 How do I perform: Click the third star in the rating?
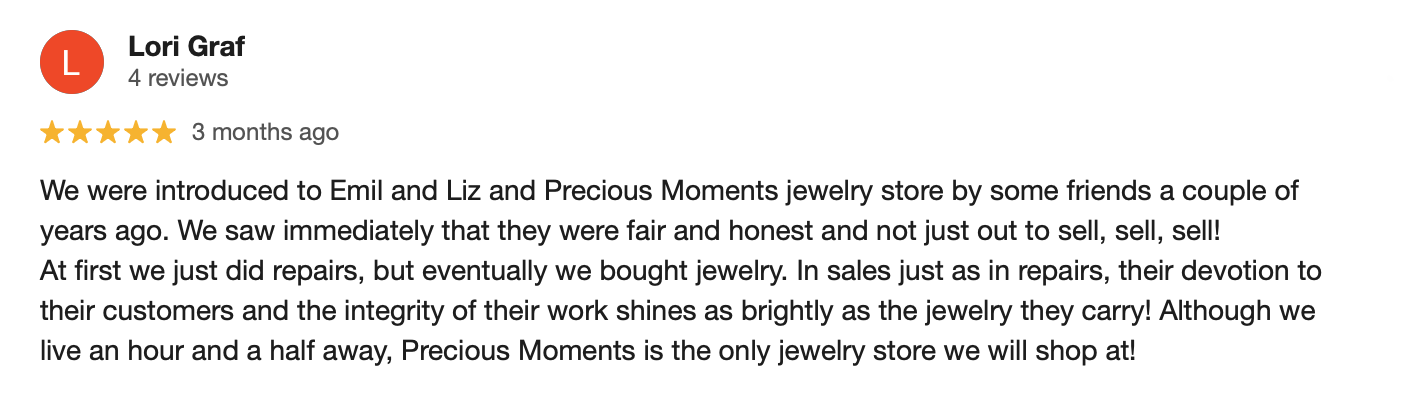tap(108, 132)
